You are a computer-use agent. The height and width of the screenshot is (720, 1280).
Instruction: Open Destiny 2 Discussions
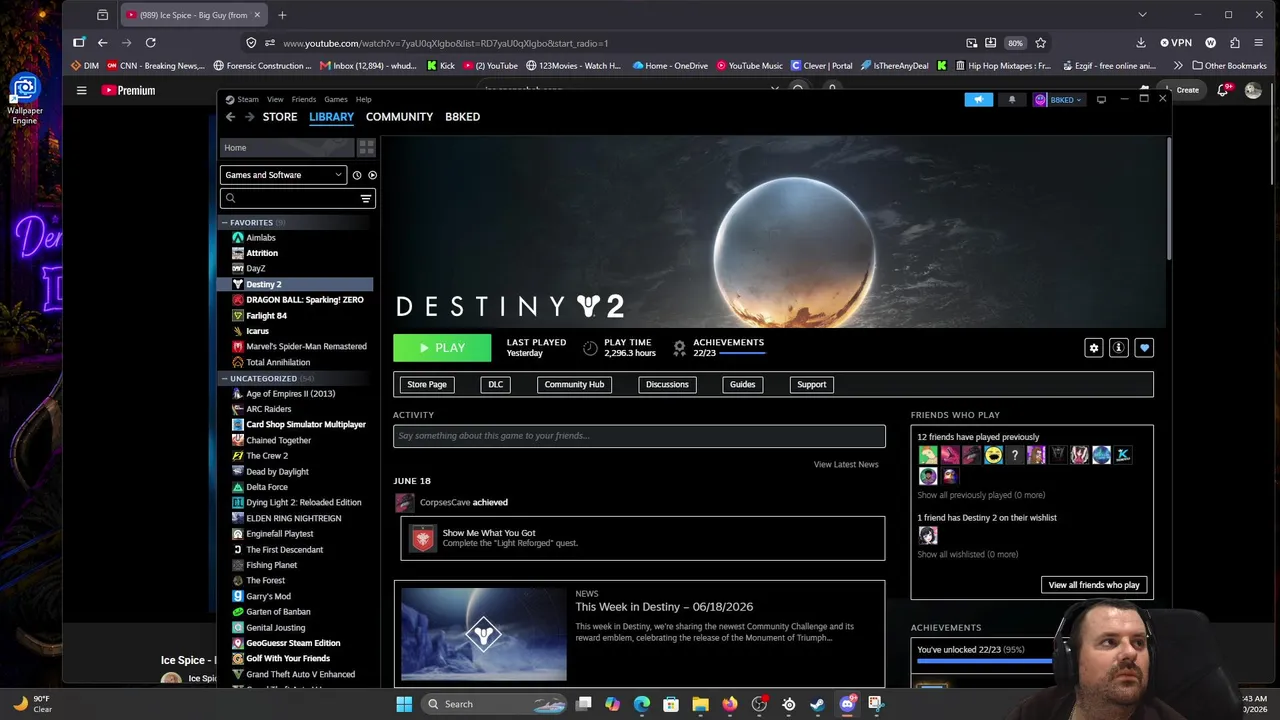point(667,384)
